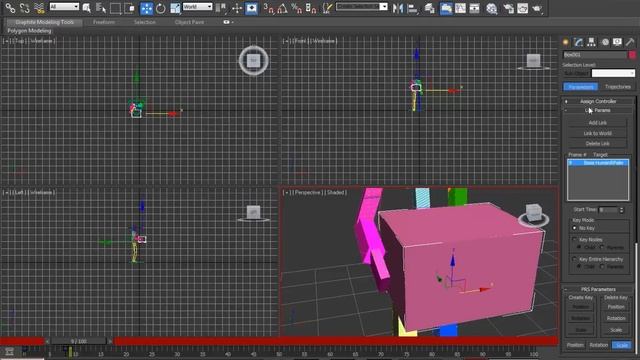Screen dimensions: 640x360
Task: Click the Render Production teapot icon
Action: [538, 8]
